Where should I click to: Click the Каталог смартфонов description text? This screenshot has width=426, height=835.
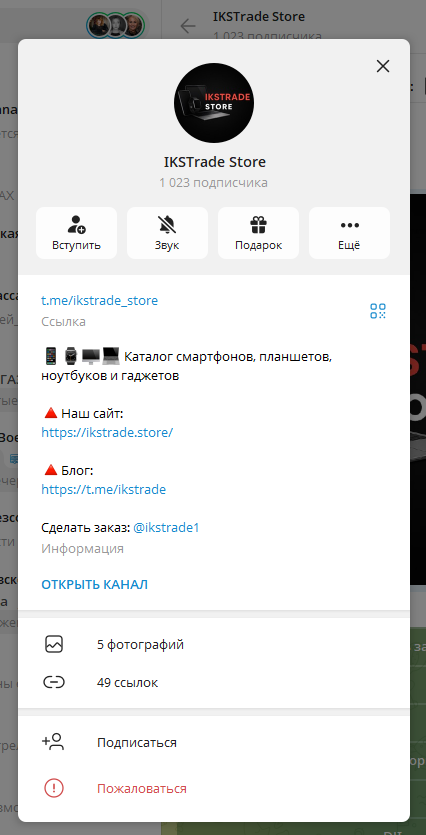(x=187, y=366)
